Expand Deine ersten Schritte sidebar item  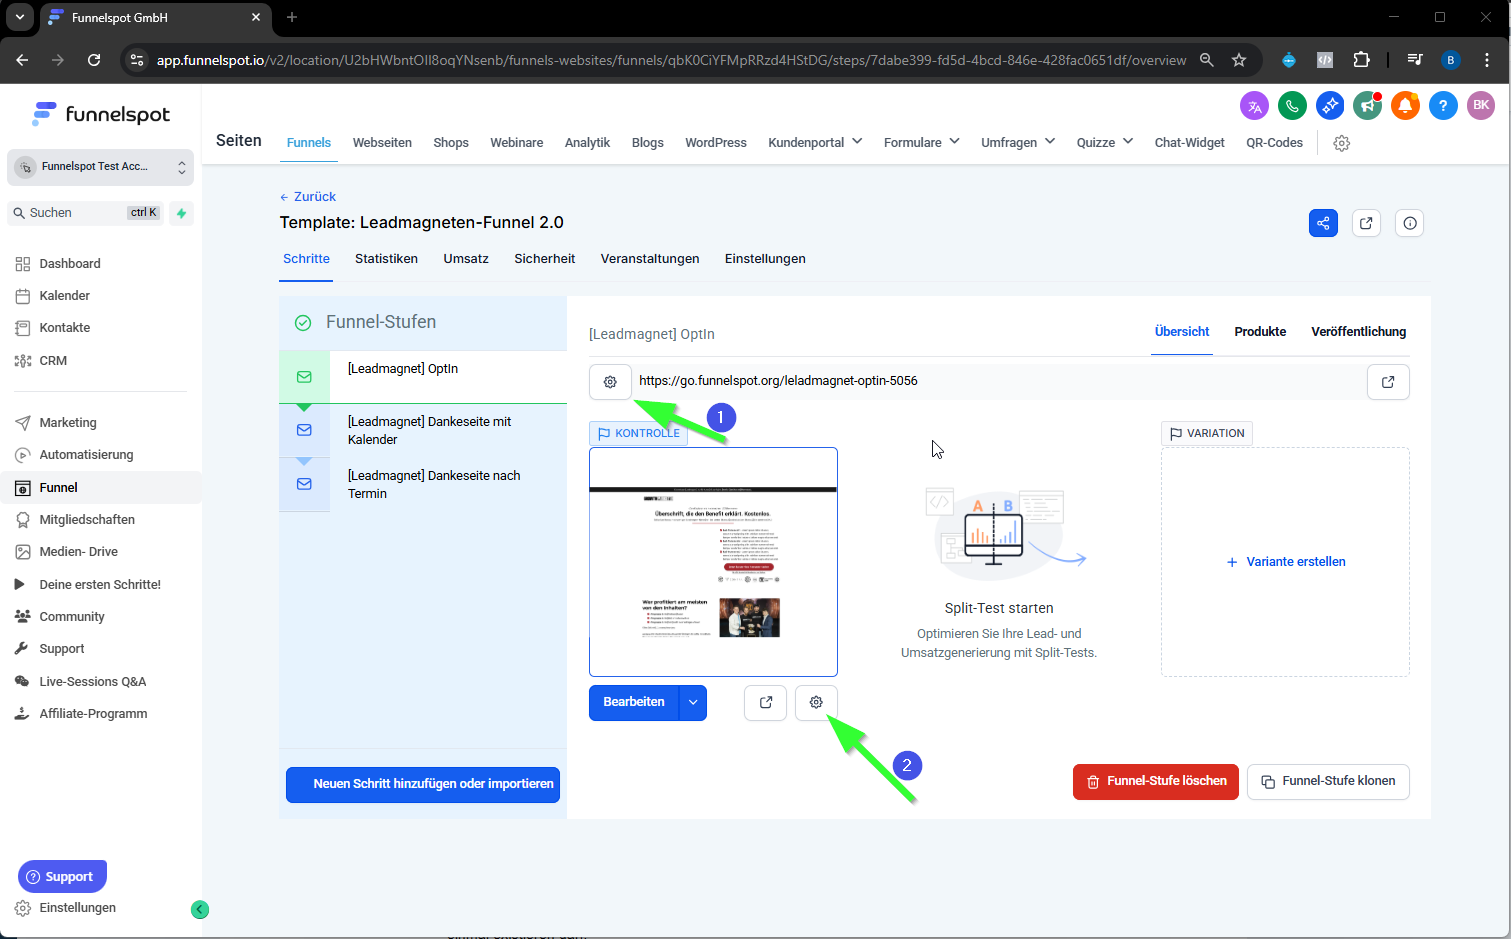click(100, 585)
